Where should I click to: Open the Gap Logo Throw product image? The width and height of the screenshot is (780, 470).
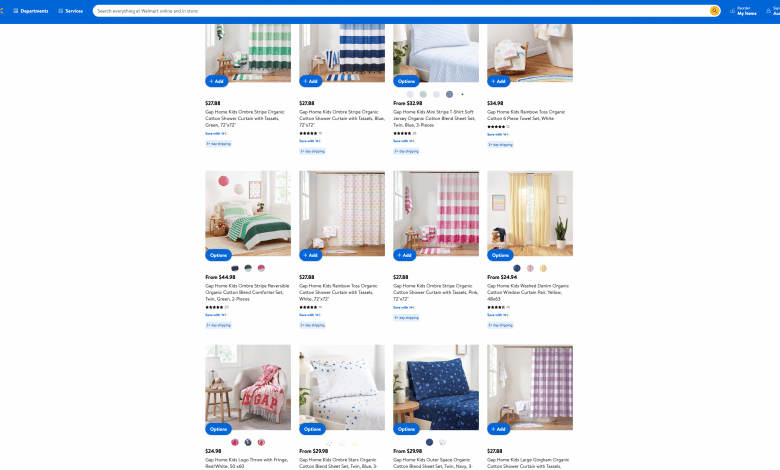coord(248,387)
